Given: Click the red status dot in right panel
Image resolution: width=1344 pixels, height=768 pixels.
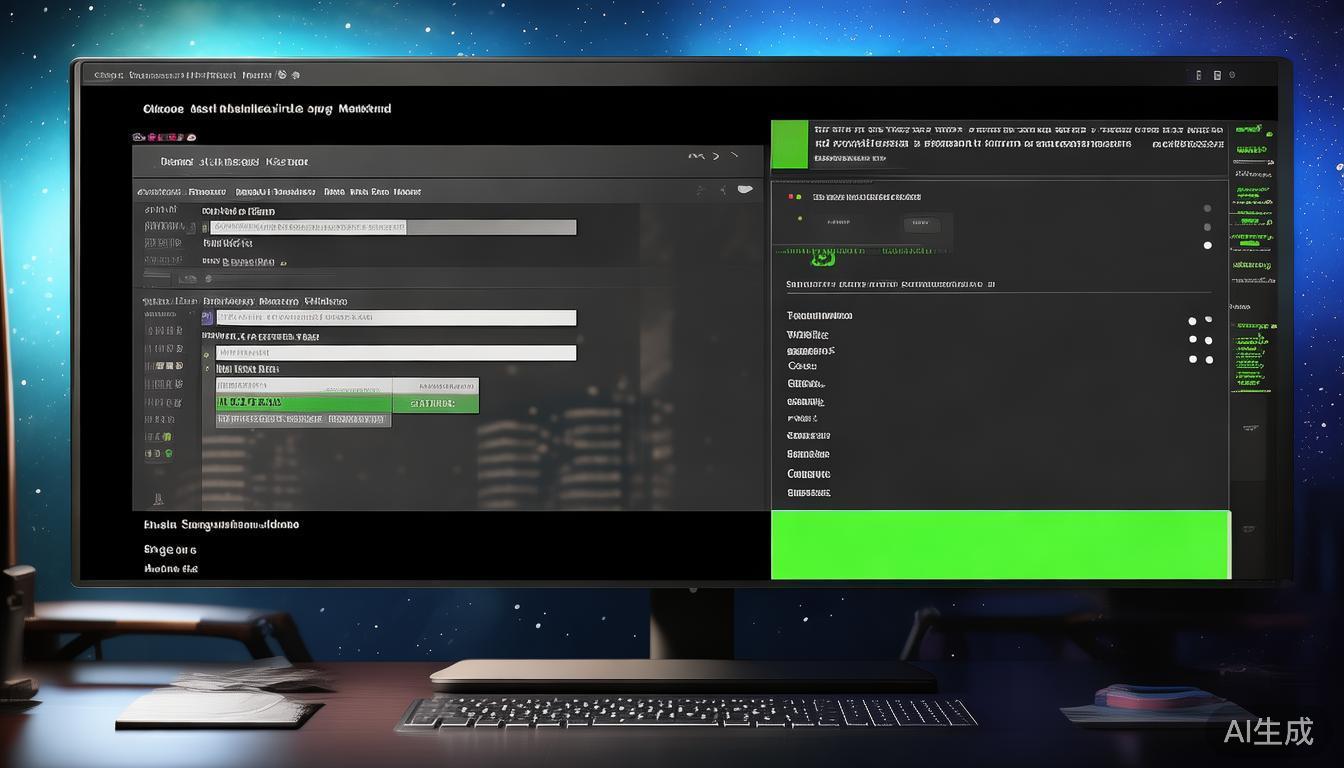Looking at the screenshot, I should point(789,197).
